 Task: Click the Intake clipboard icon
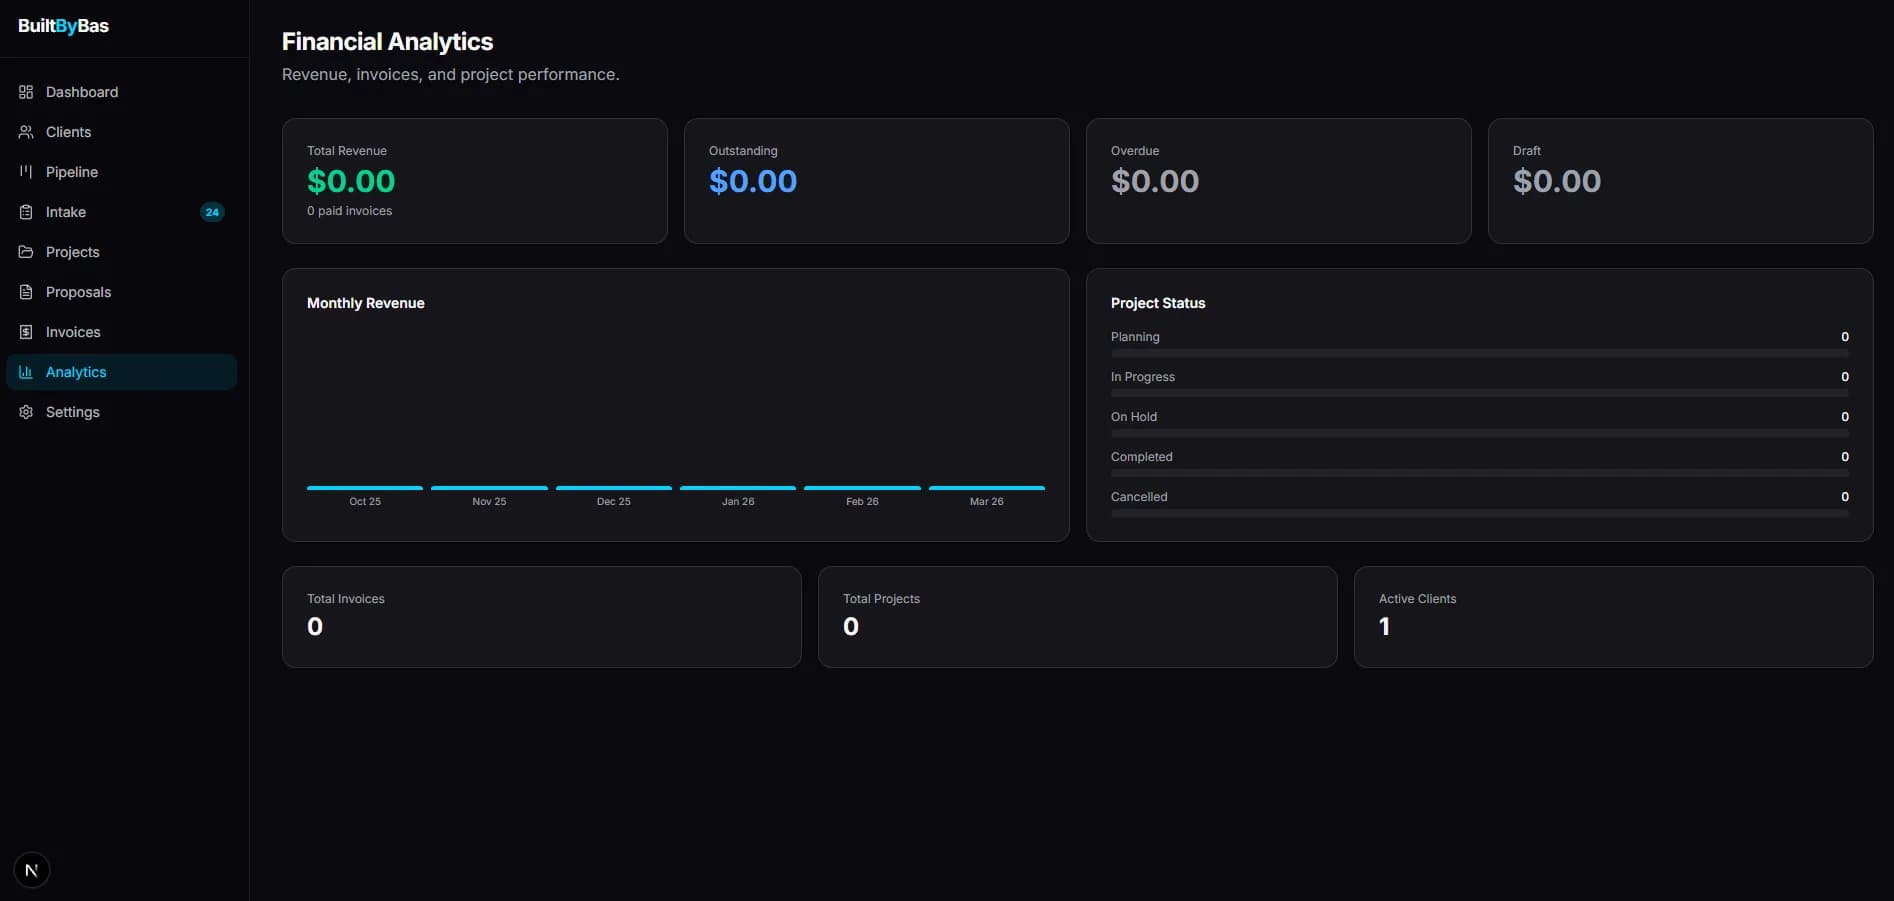[26, 212]
